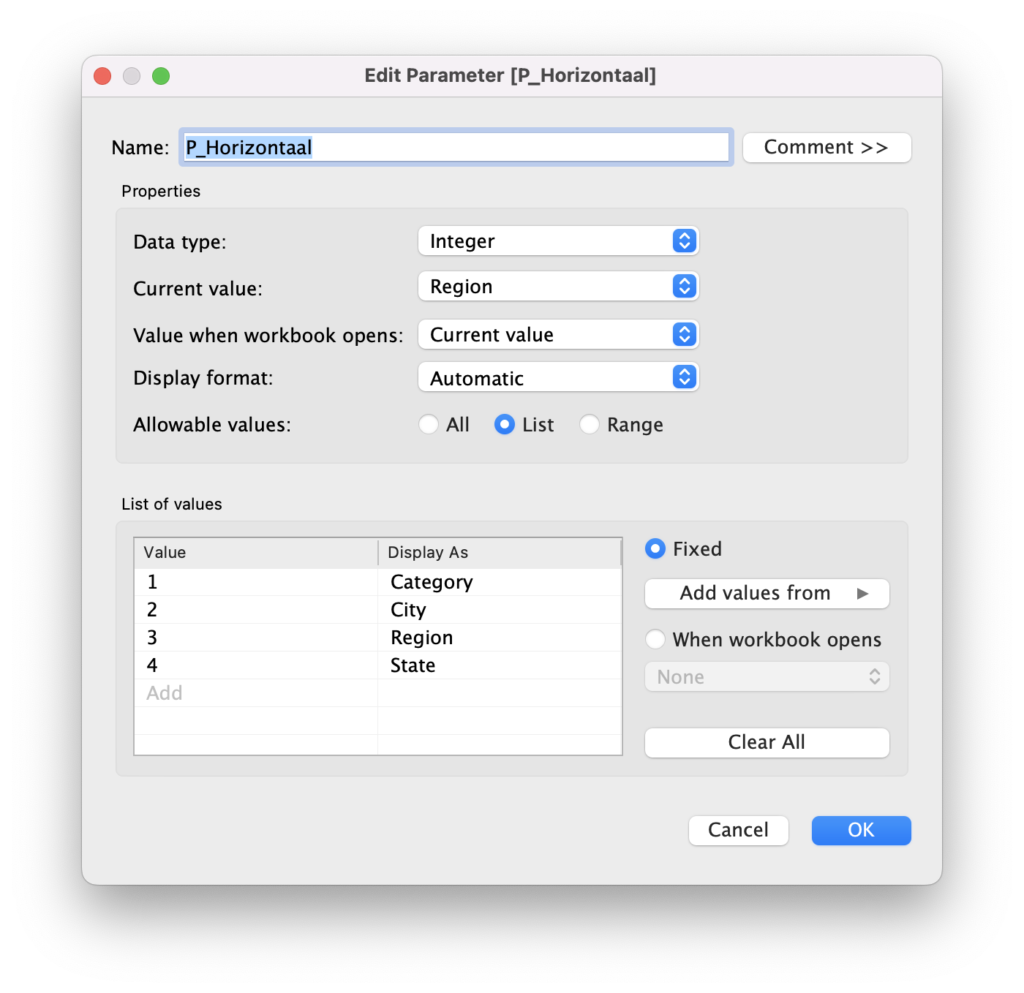Select the List allowable values option
This screenshot has width=1024, height=993.
click(505, 425)
